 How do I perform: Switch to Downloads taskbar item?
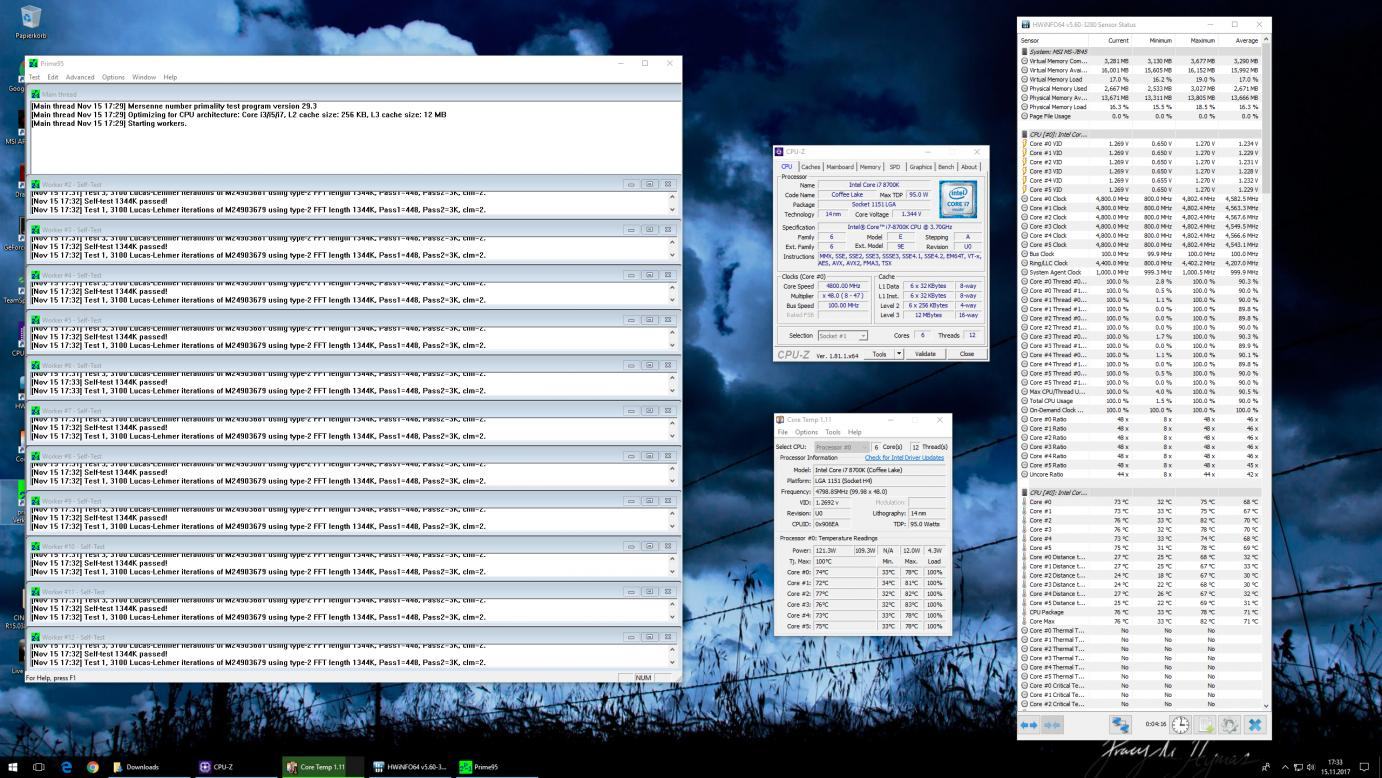tap(136, 767)
